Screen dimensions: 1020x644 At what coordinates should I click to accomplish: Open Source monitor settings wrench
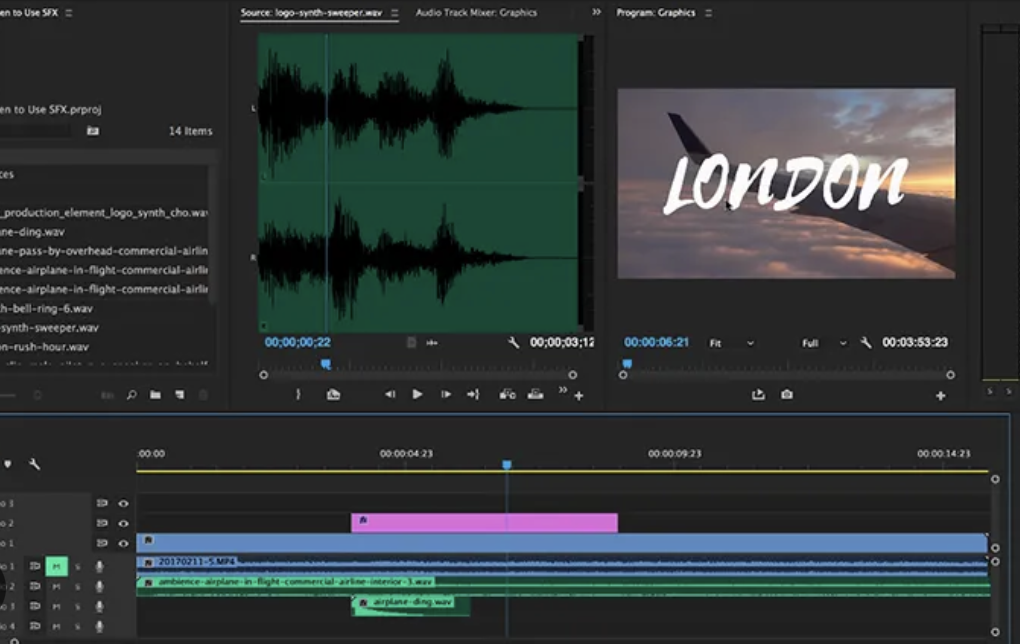[x=513, y=342]
